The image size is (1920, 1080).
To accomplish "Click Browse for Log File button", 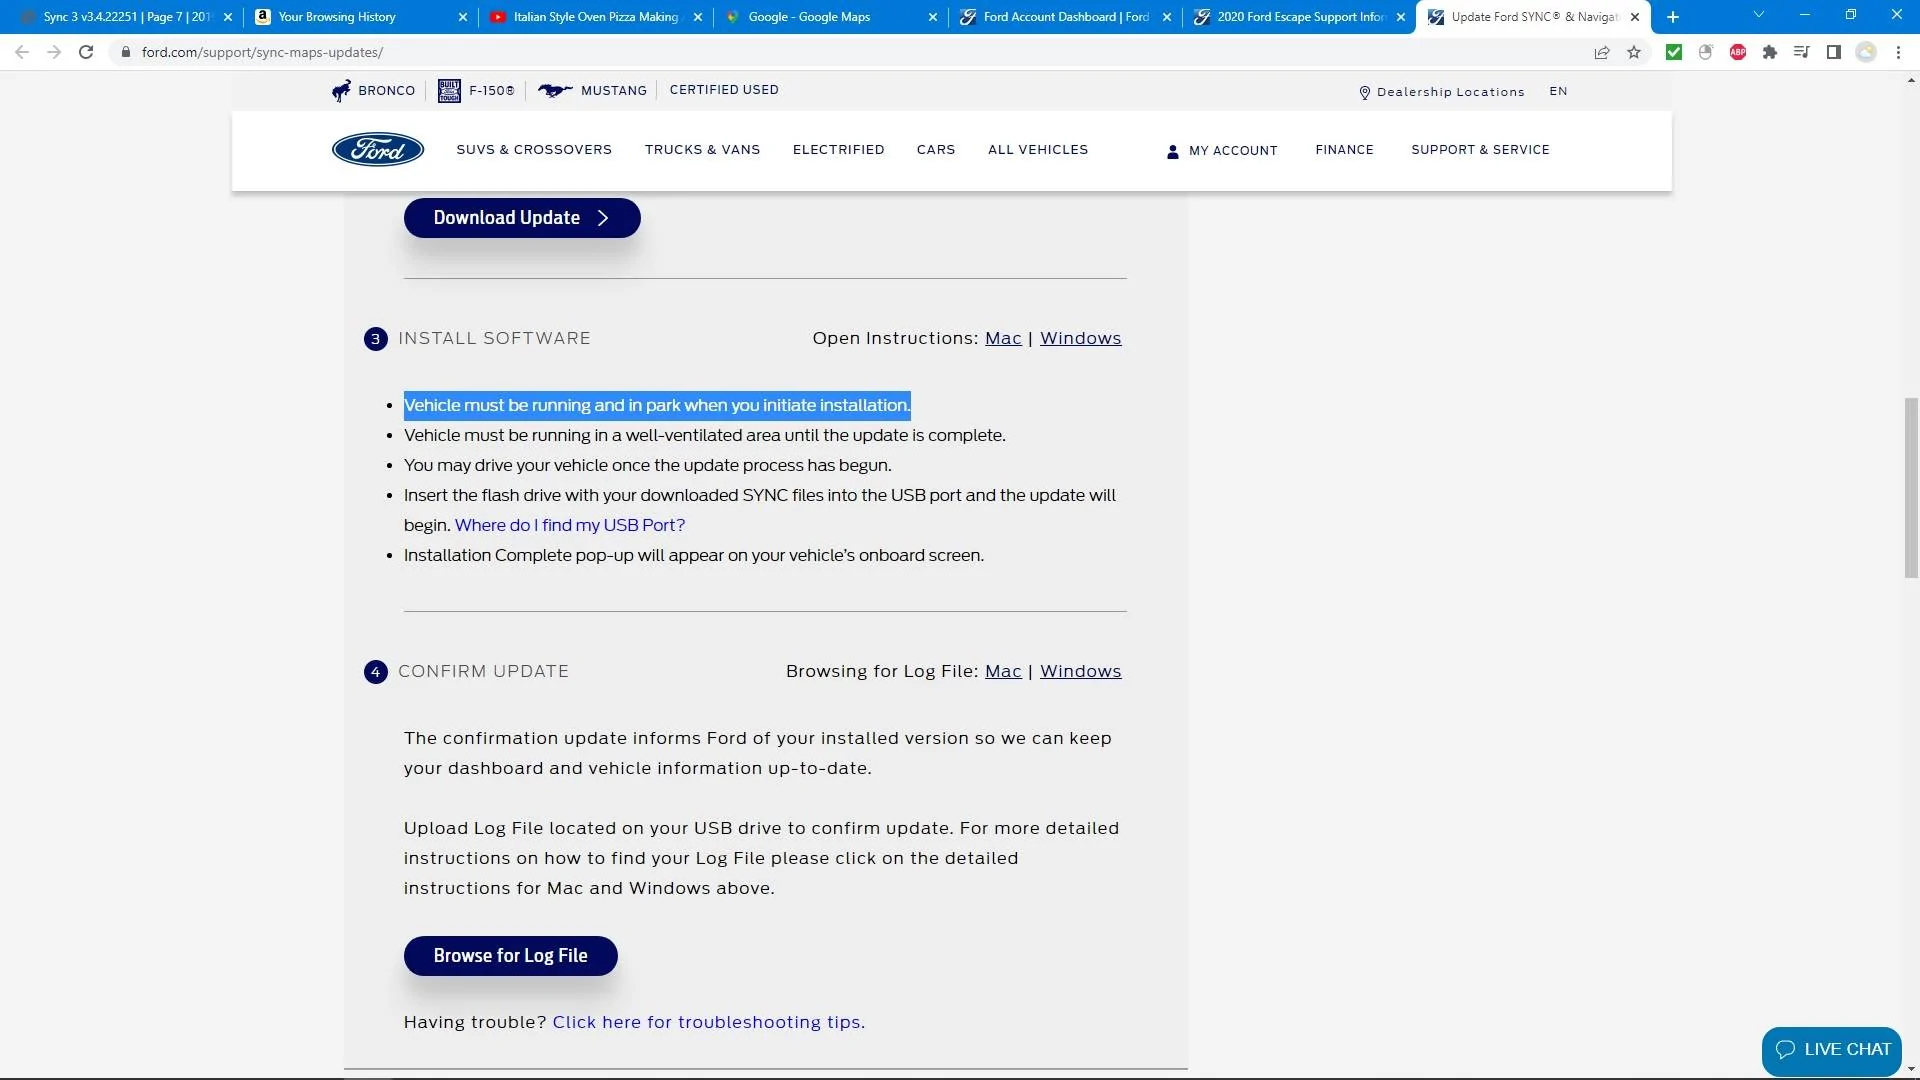I will tap(510, 956).
